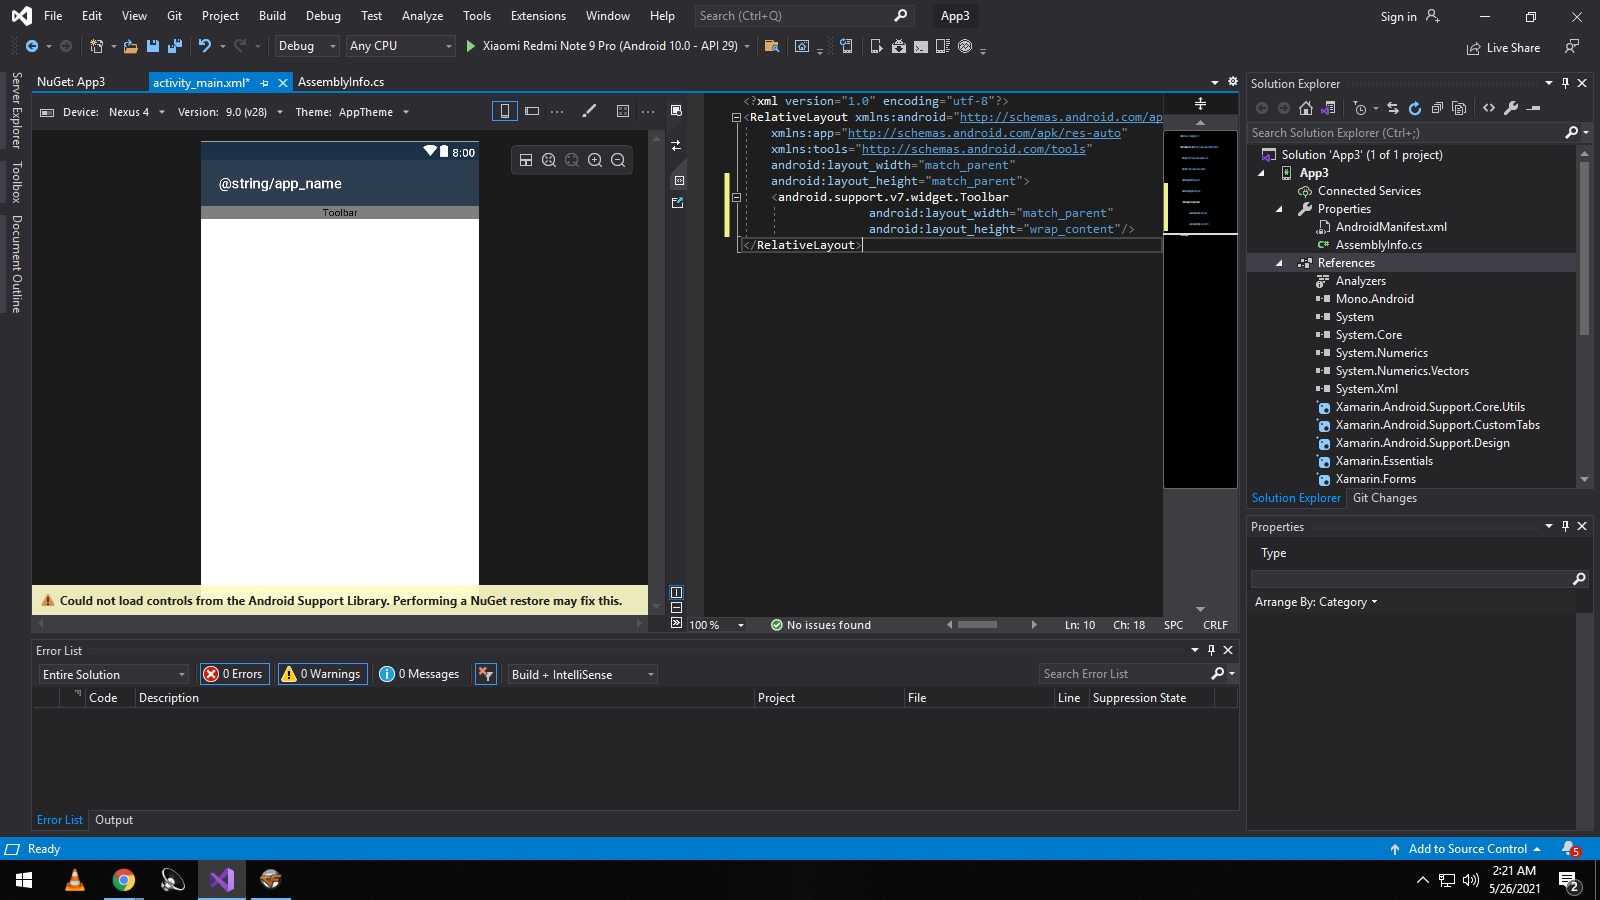This screenshot has height=900, width=1600.
Task: Open the Extensions menu
Action: click(x=538, y=16)
